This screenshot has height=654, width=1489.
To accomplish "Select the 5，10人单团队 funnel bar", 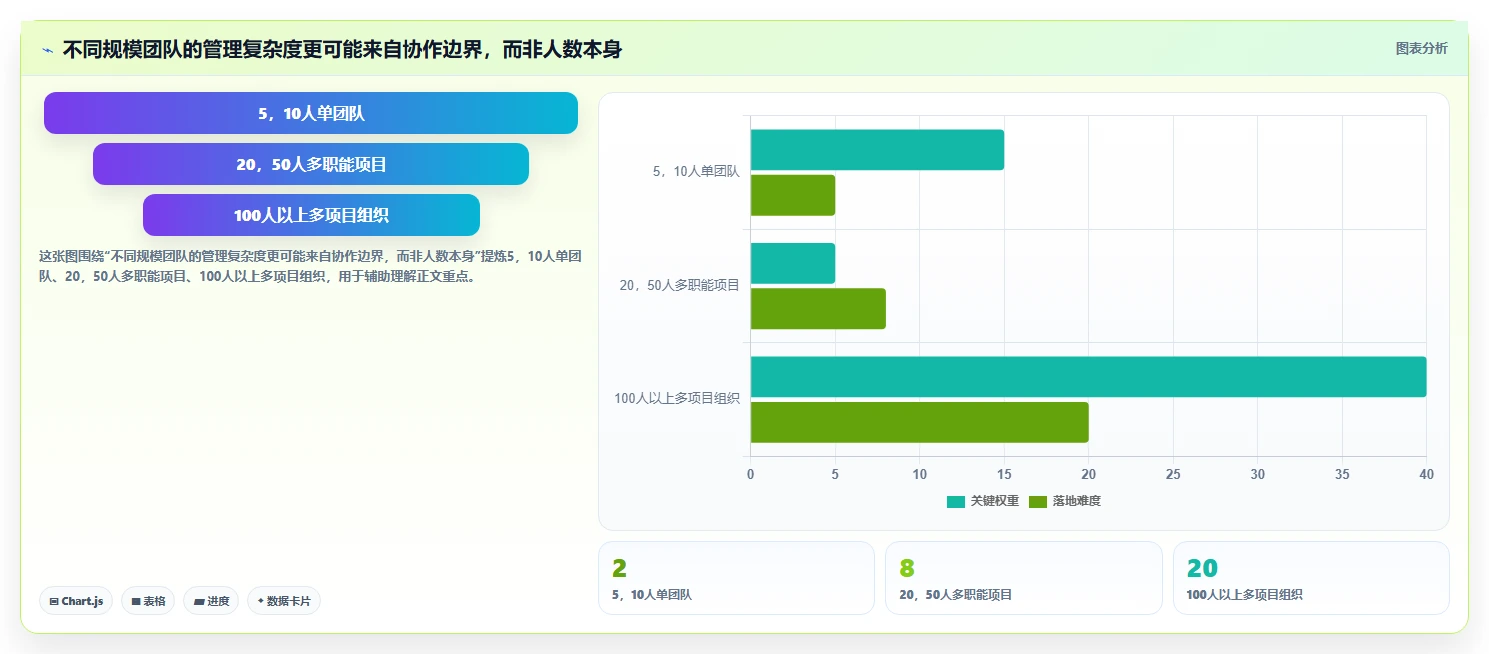I will 311,113.
